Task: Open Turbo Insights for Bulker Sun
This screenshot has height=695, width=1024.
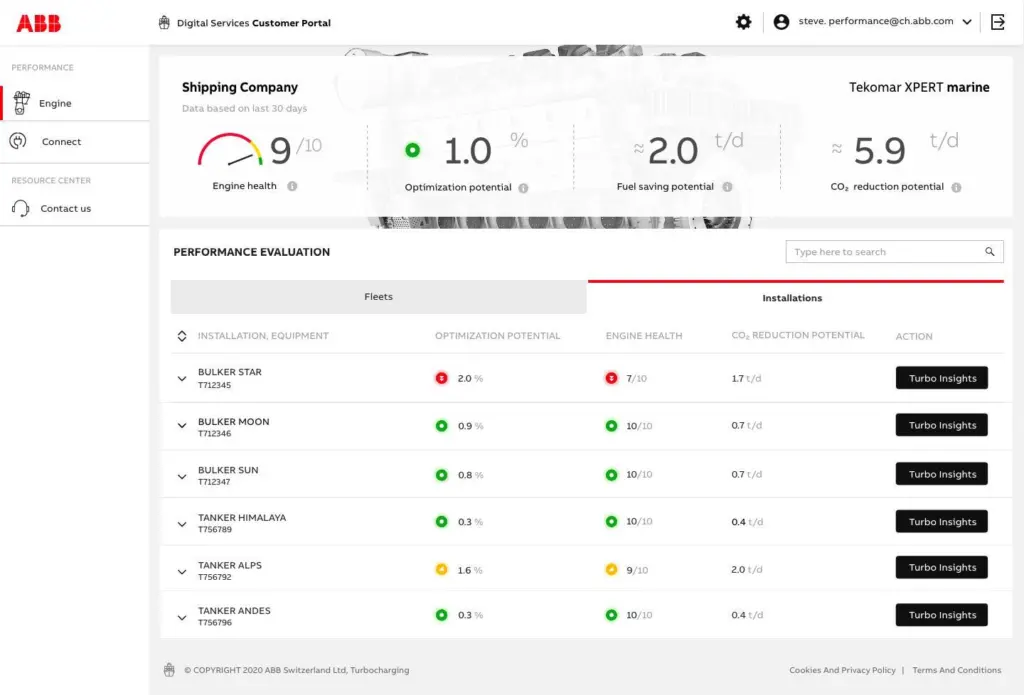Action: 942,474
